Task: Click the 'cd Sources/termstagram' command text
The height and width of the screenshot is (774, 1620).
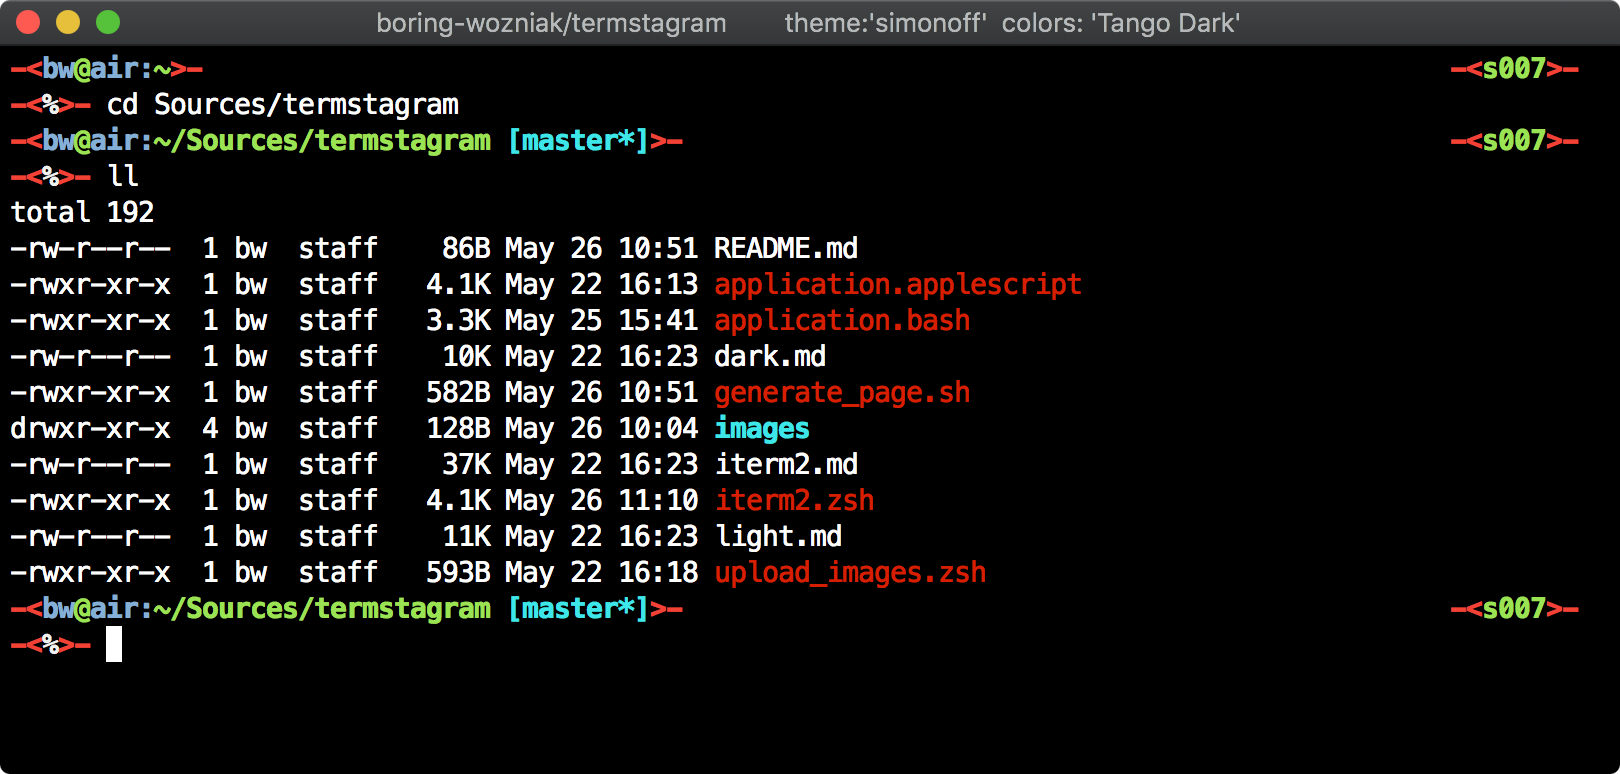Action: 283,104
